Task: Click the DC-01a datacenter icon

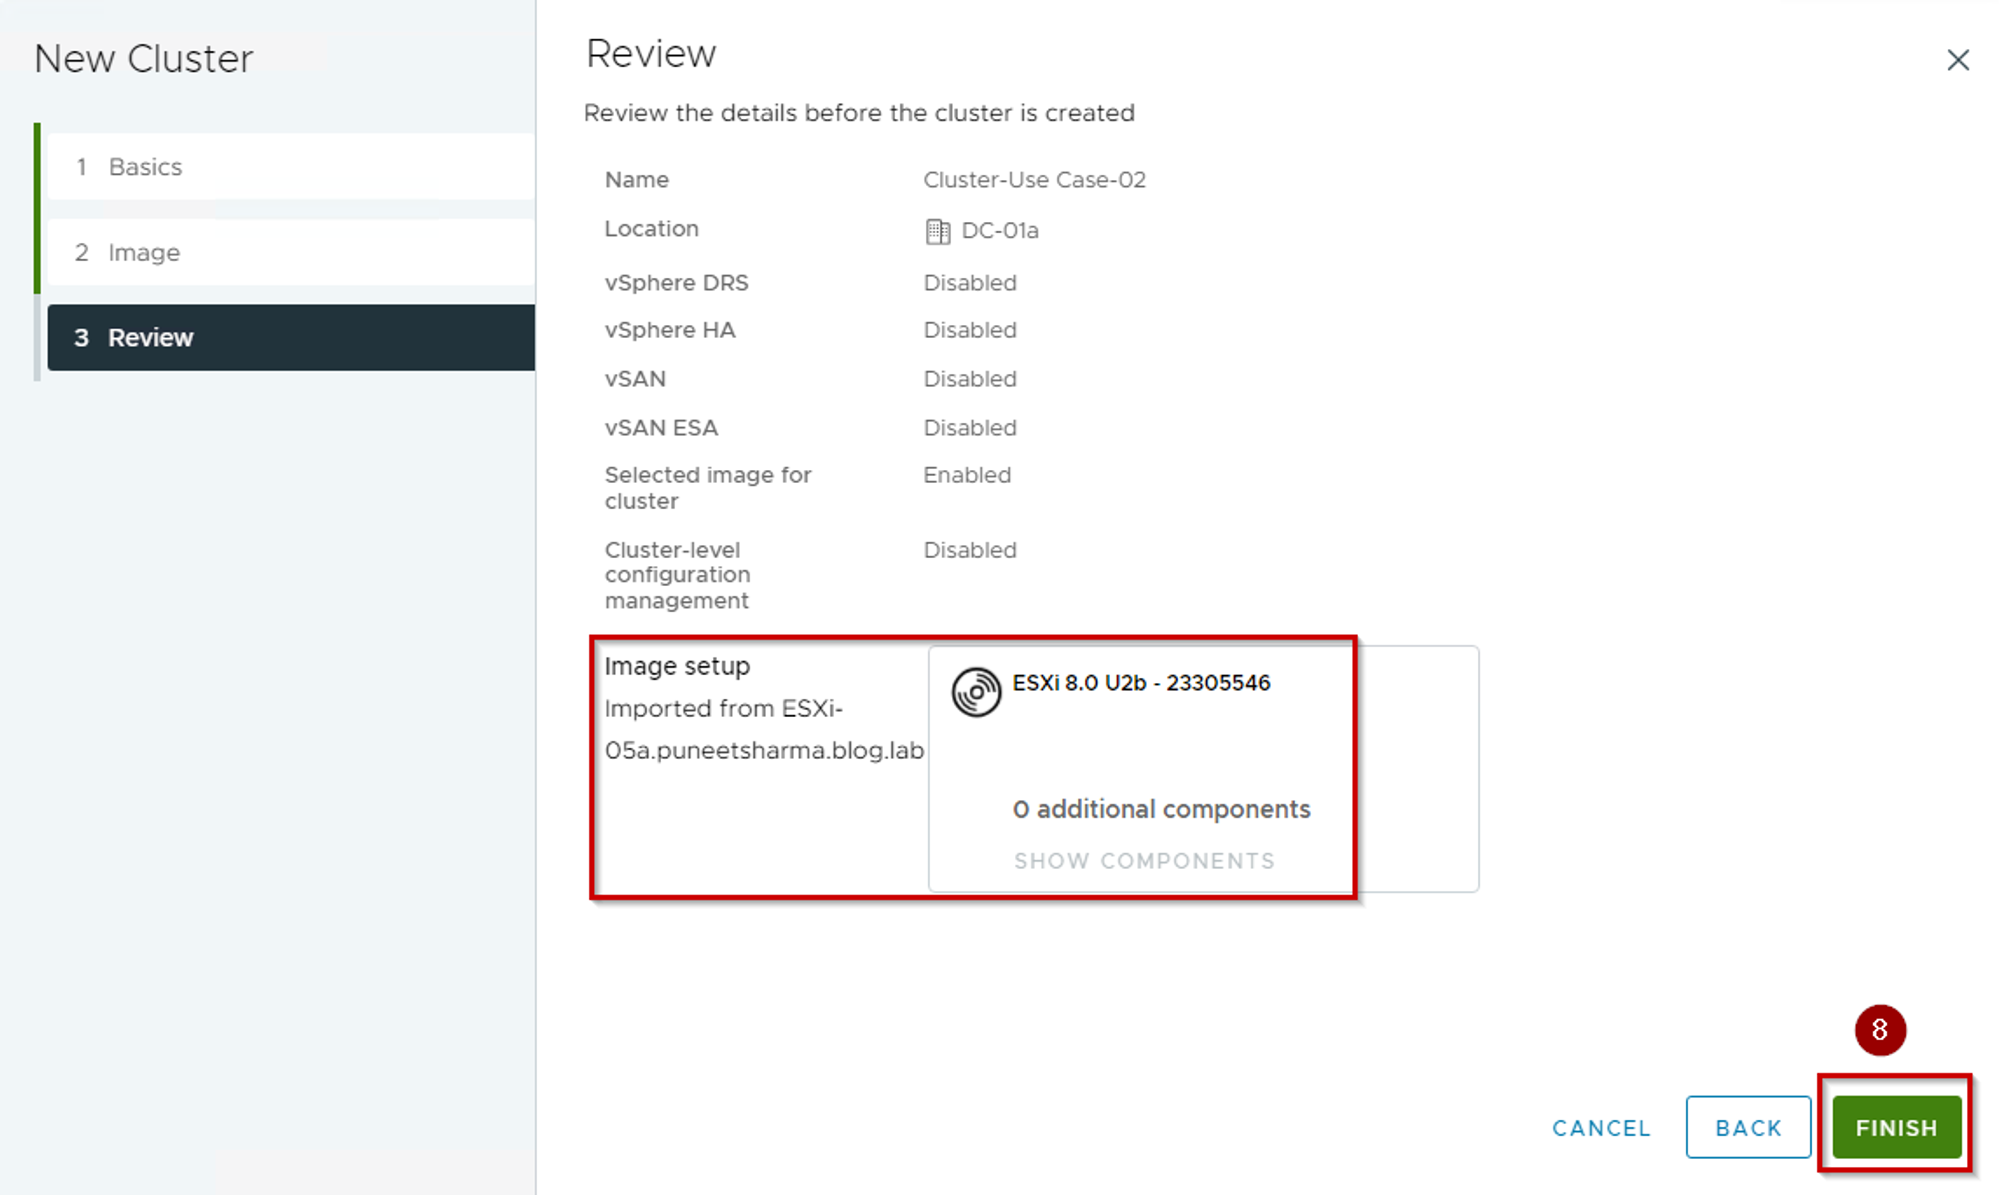Action: [937, 231]
